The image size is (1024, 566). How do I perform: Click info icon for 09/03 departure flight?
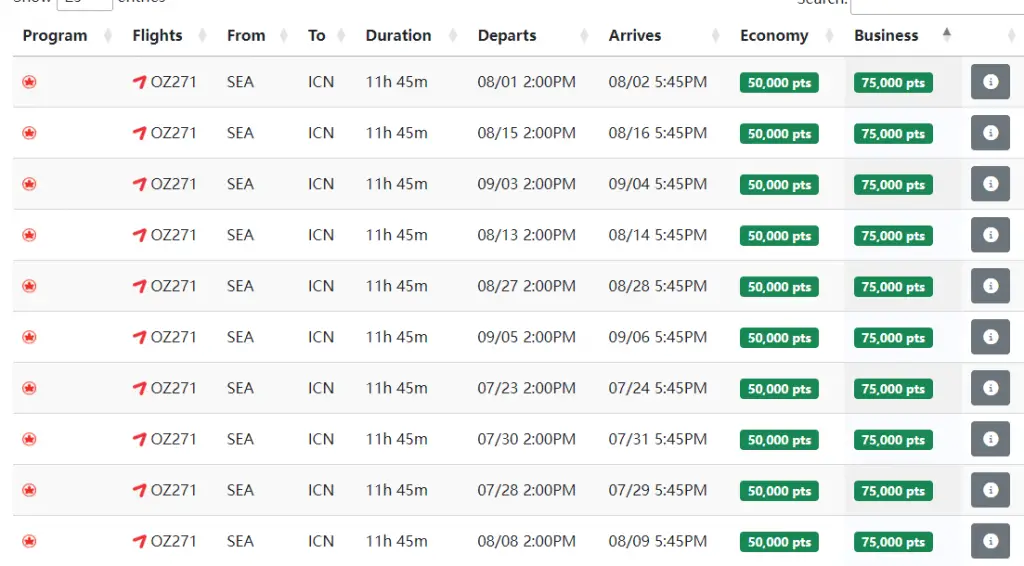click(x=990, y=184)
